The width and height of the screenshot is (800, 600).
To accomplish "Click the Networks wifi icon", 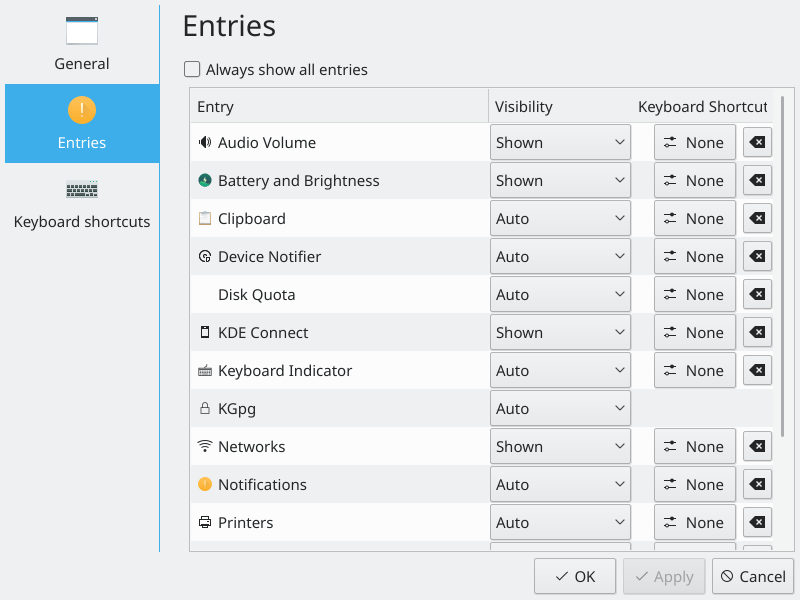I will 205,447.
